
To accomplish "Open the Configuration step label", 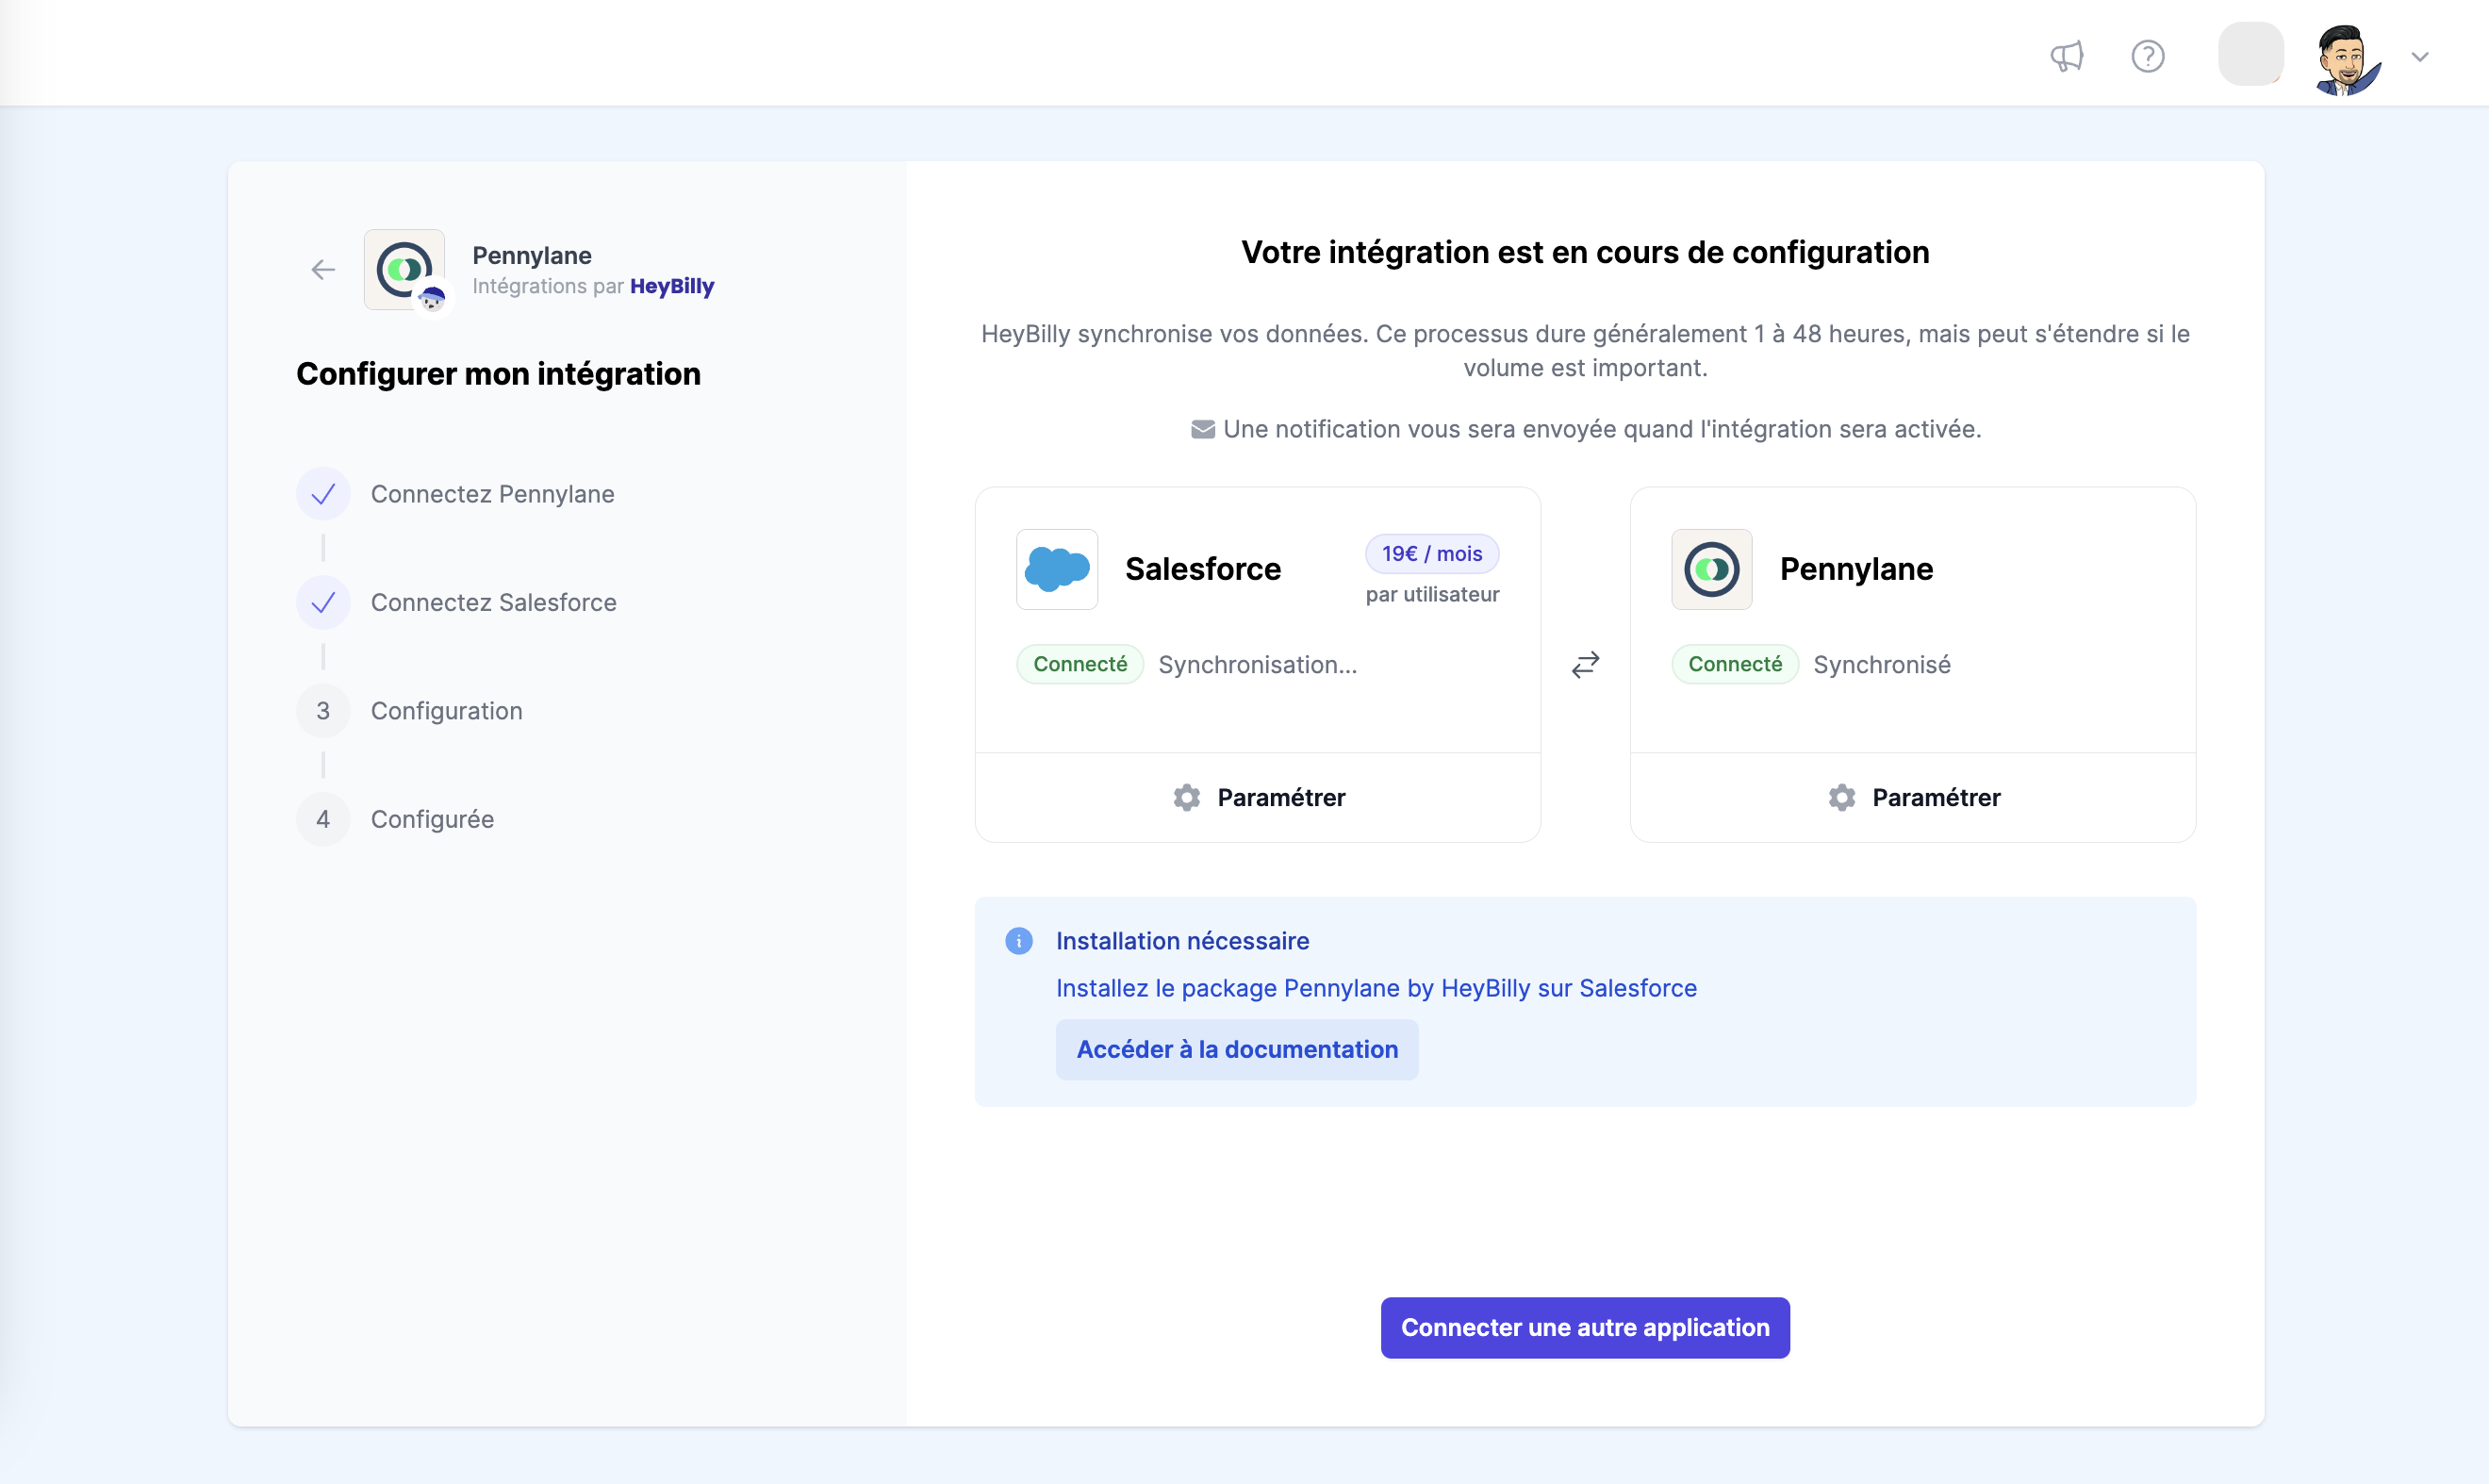I will 447,711.
